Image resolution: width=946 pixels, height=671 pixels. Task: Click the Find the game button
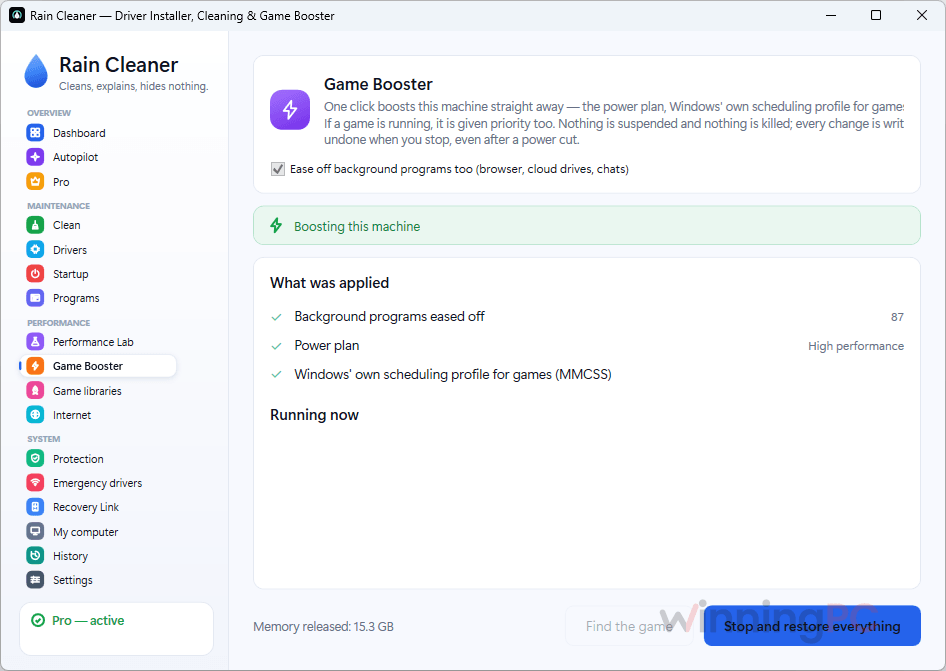[x=629, y=626]
